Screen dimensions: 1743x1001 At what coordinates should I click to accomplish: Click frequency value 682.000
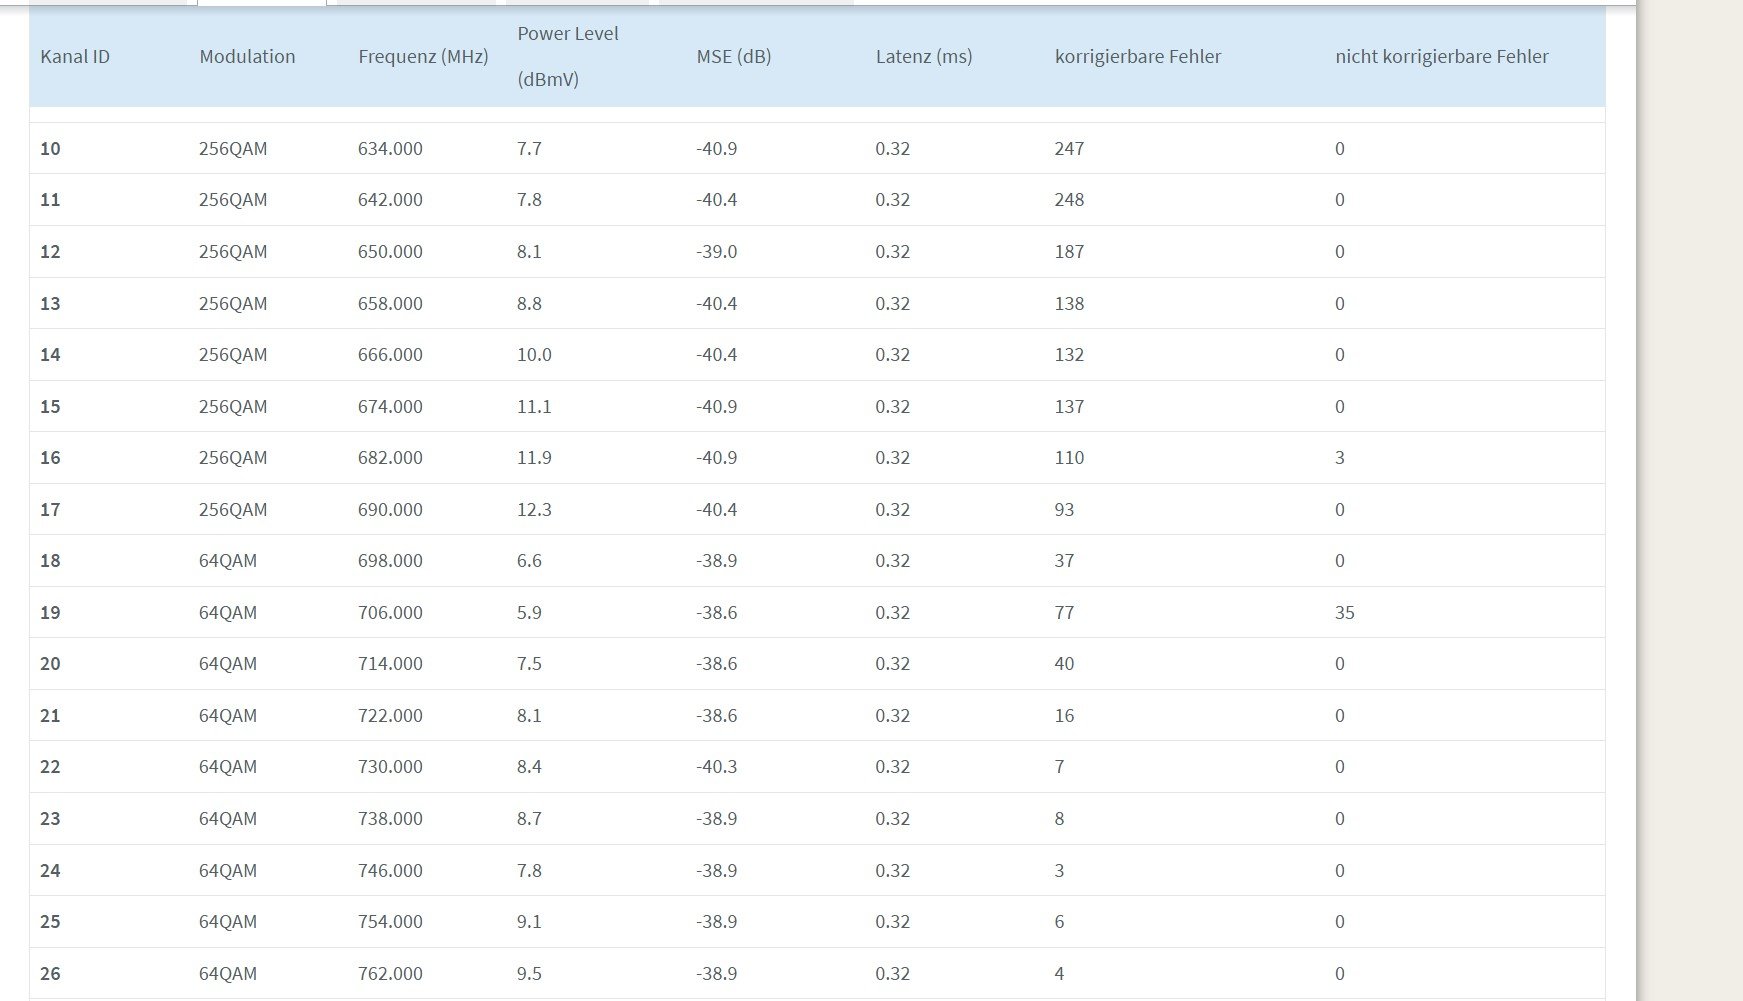390,458
